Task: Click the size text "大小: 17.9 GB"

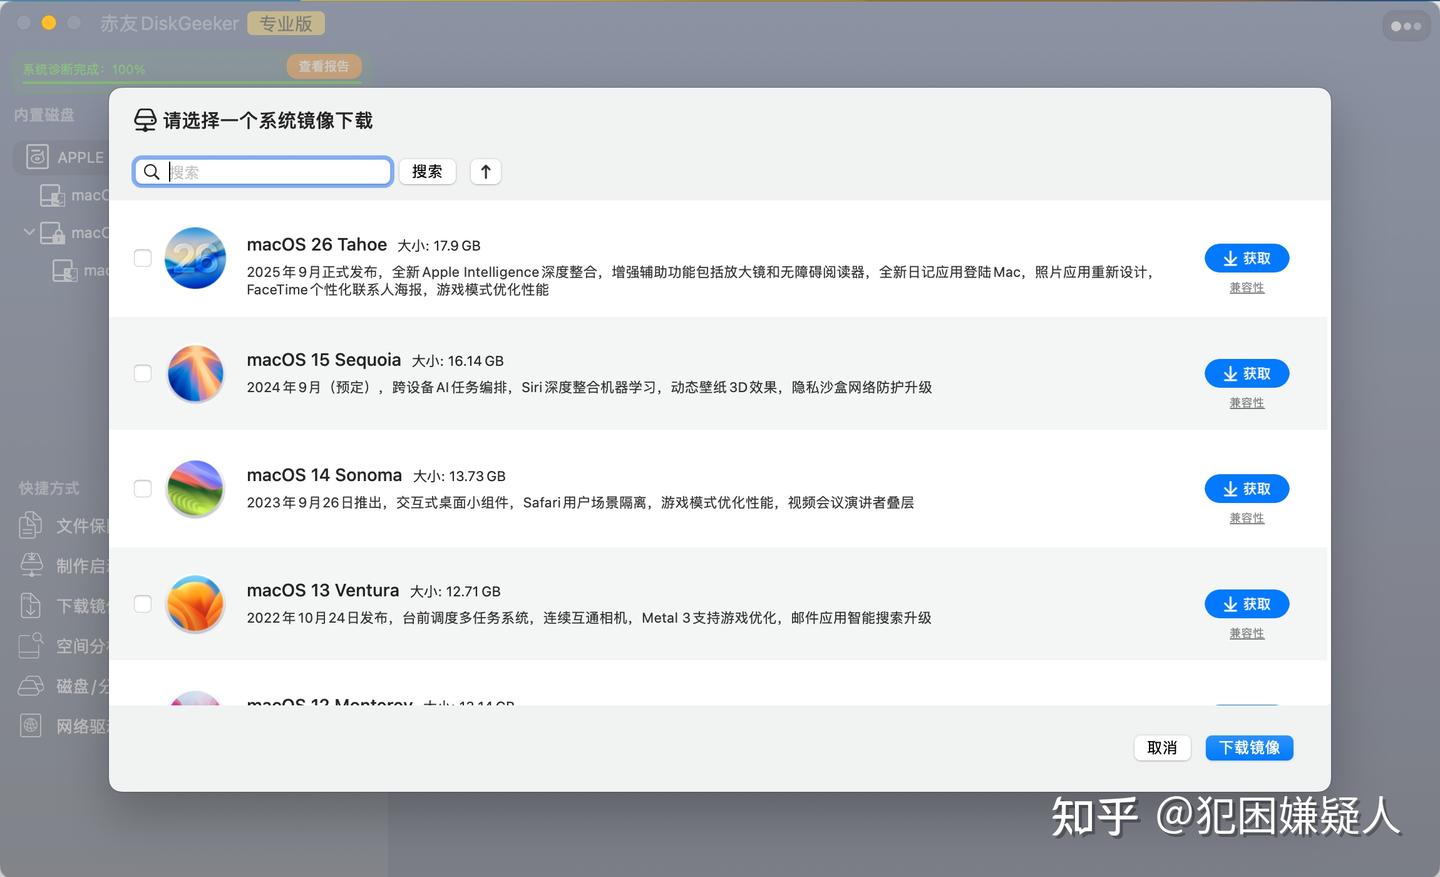Action: click(439, 246)
